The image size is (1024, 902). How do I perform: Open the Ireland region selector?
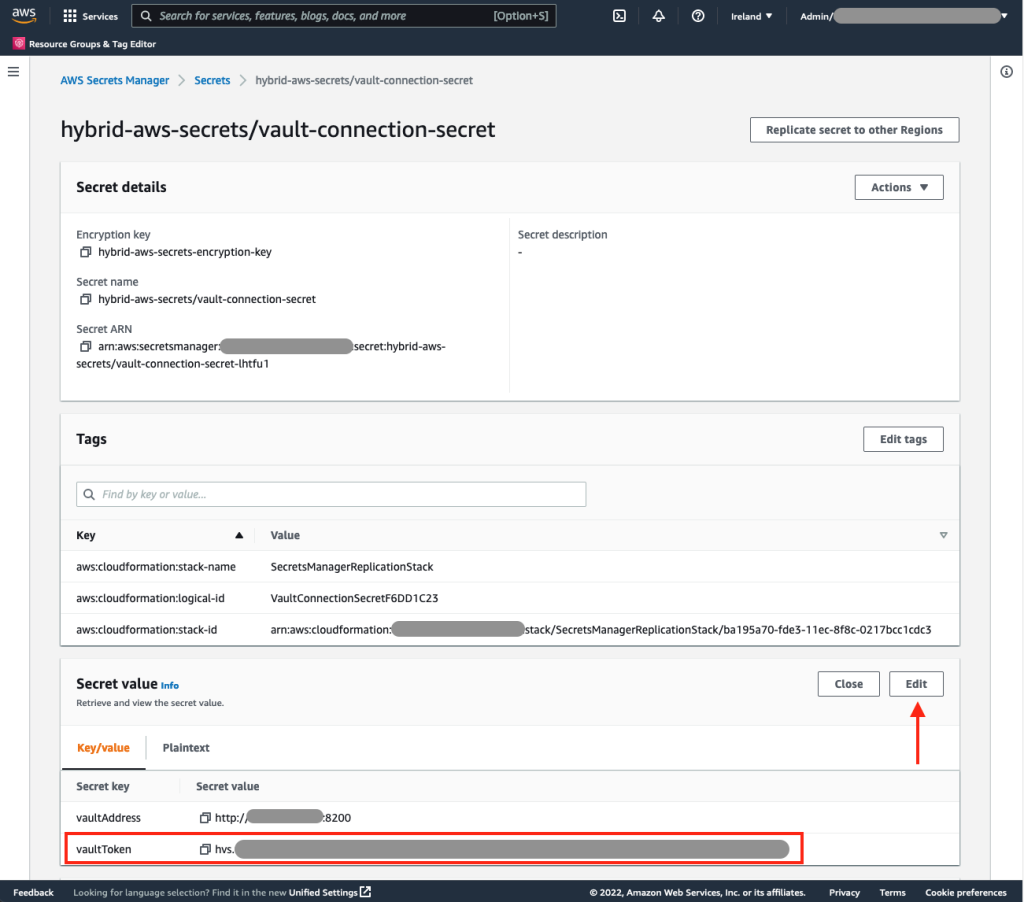[x=746, y=16]
